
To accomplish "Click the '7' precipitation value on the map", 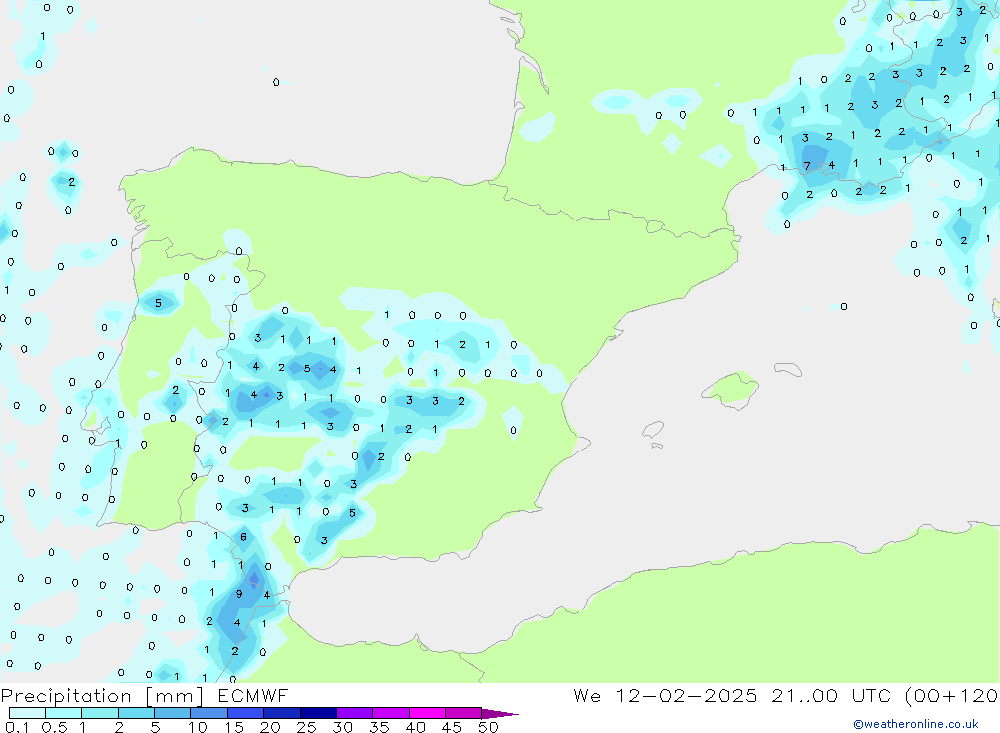I will tap(807, 166).
